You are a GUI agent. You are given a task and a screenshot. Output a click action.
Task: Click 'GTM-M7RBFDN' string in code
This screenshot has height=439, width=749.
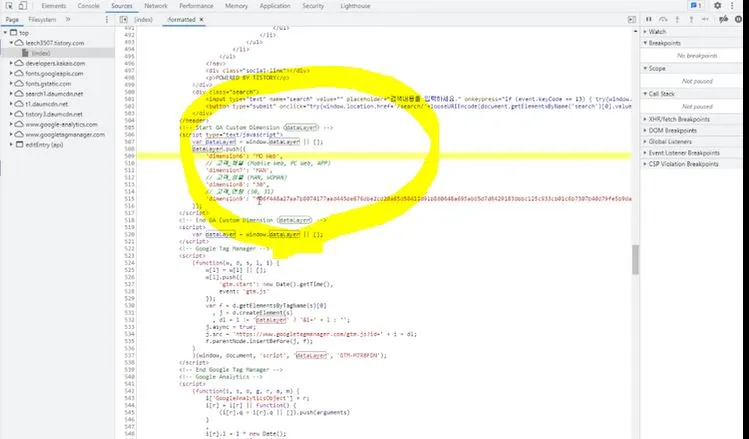[x=358, y=355]
